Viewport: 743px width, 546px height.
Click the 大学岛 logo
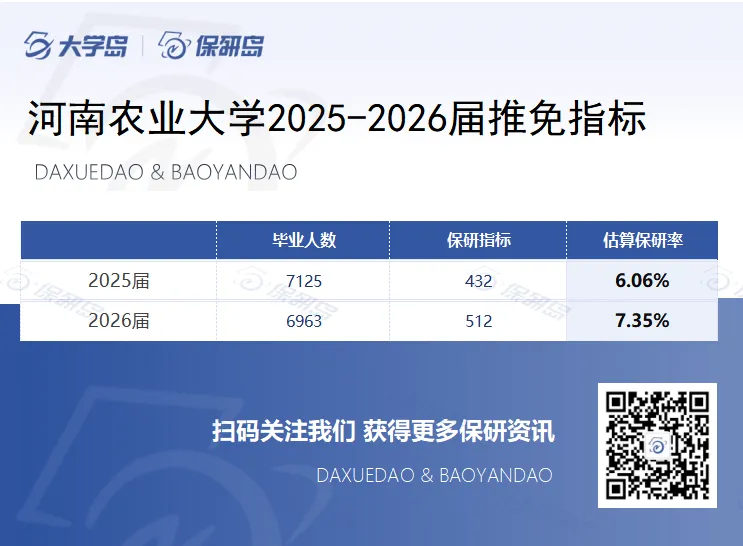pos(76,46)
